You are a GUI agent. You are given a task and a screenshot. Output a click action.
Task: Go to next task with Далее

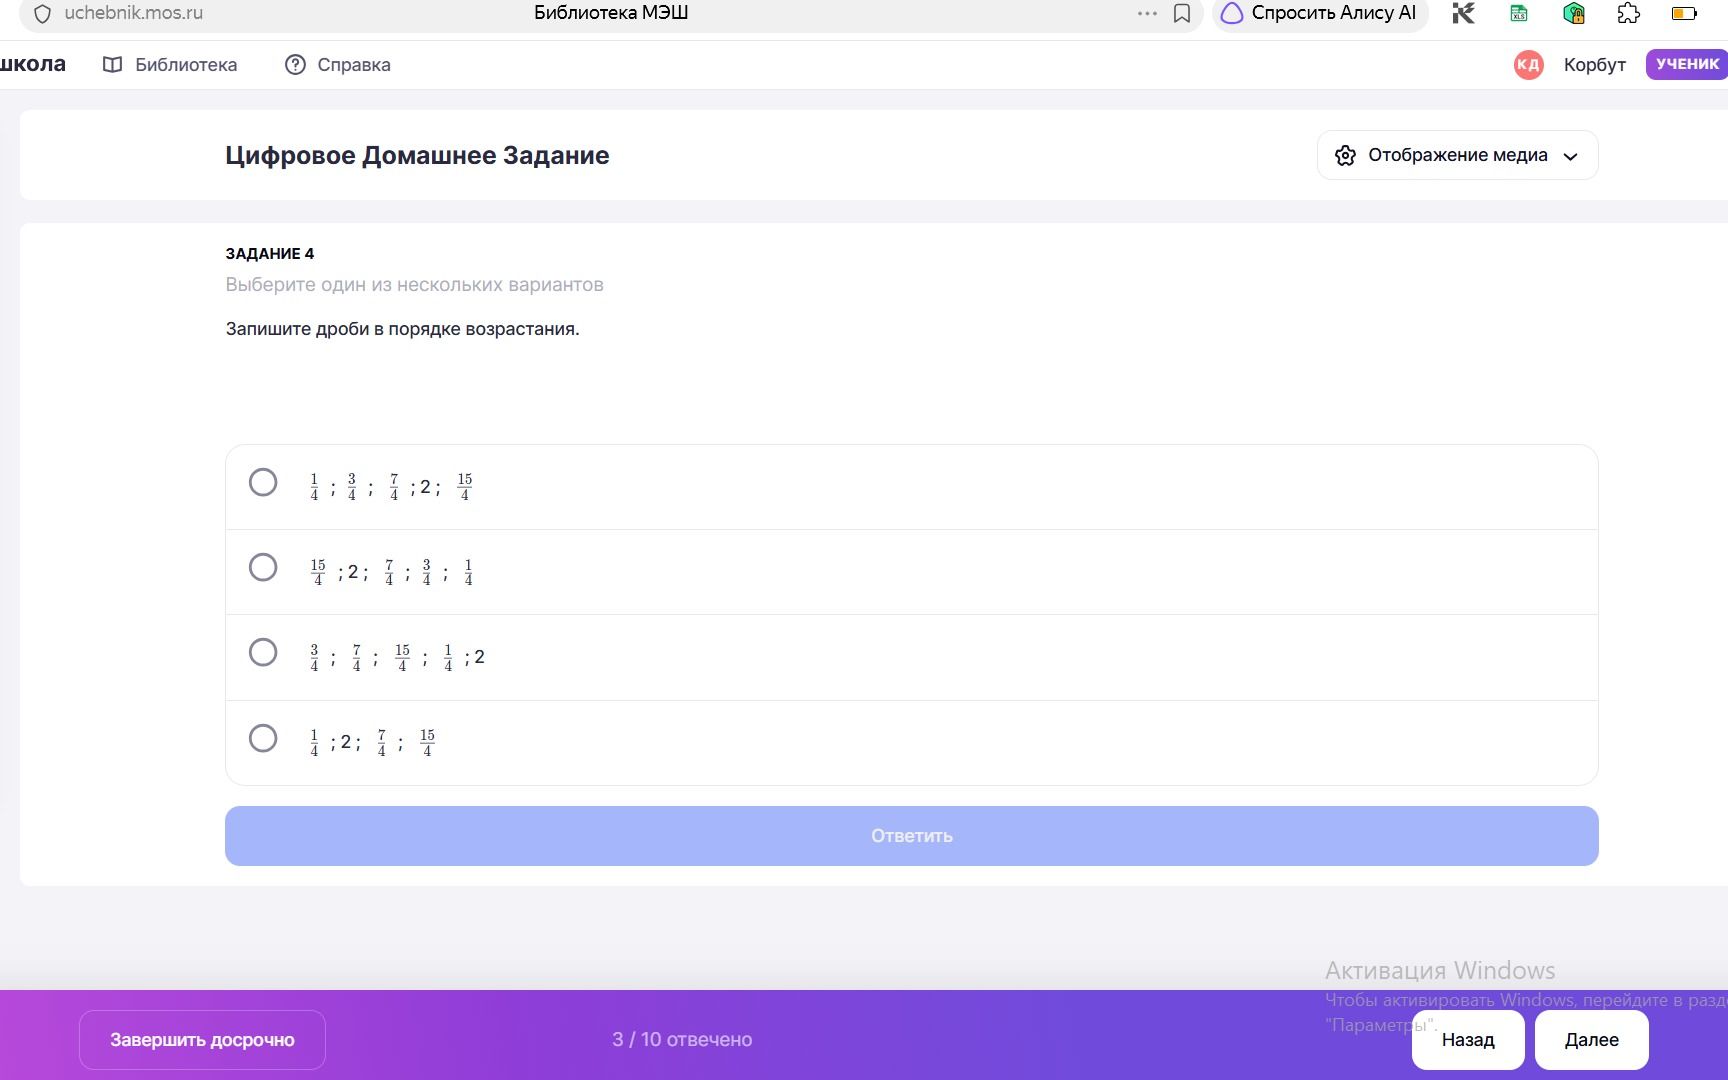[x=1591, y=1040]
